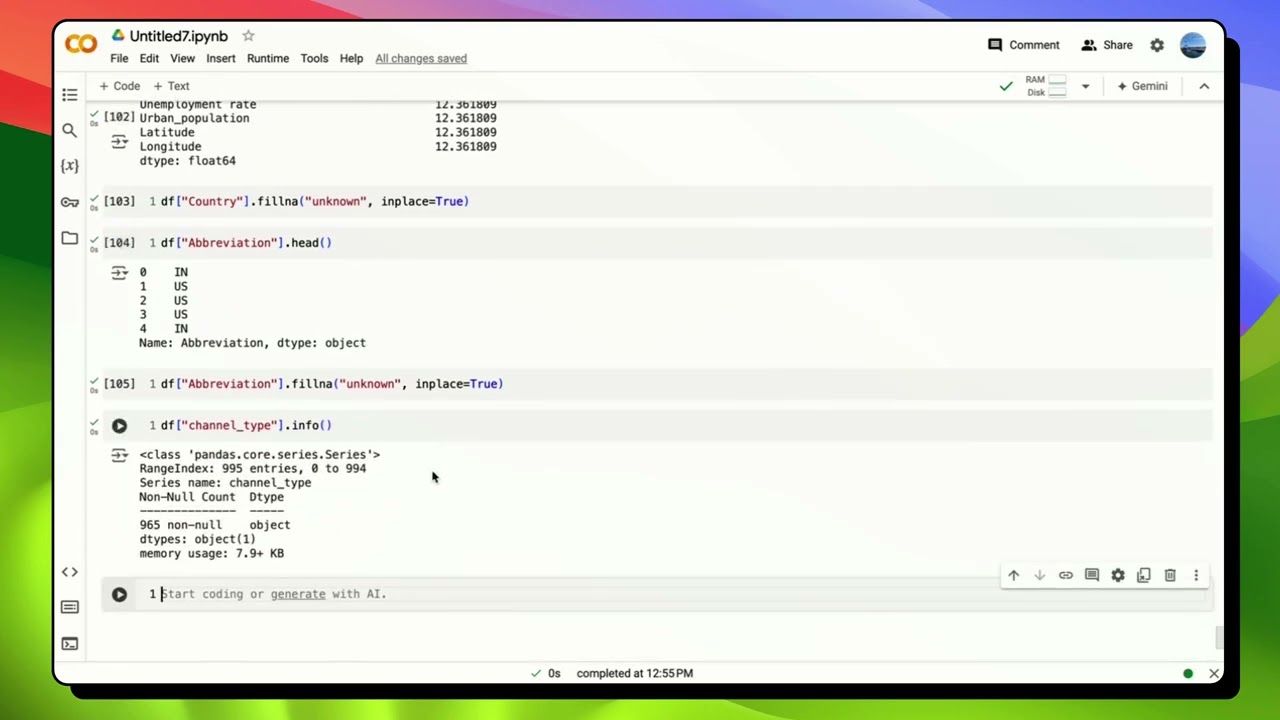Click the 'Name: Abbreviation, dtype: object' output
This screenshot has height=720, width=1280.
tap(253, 343)
